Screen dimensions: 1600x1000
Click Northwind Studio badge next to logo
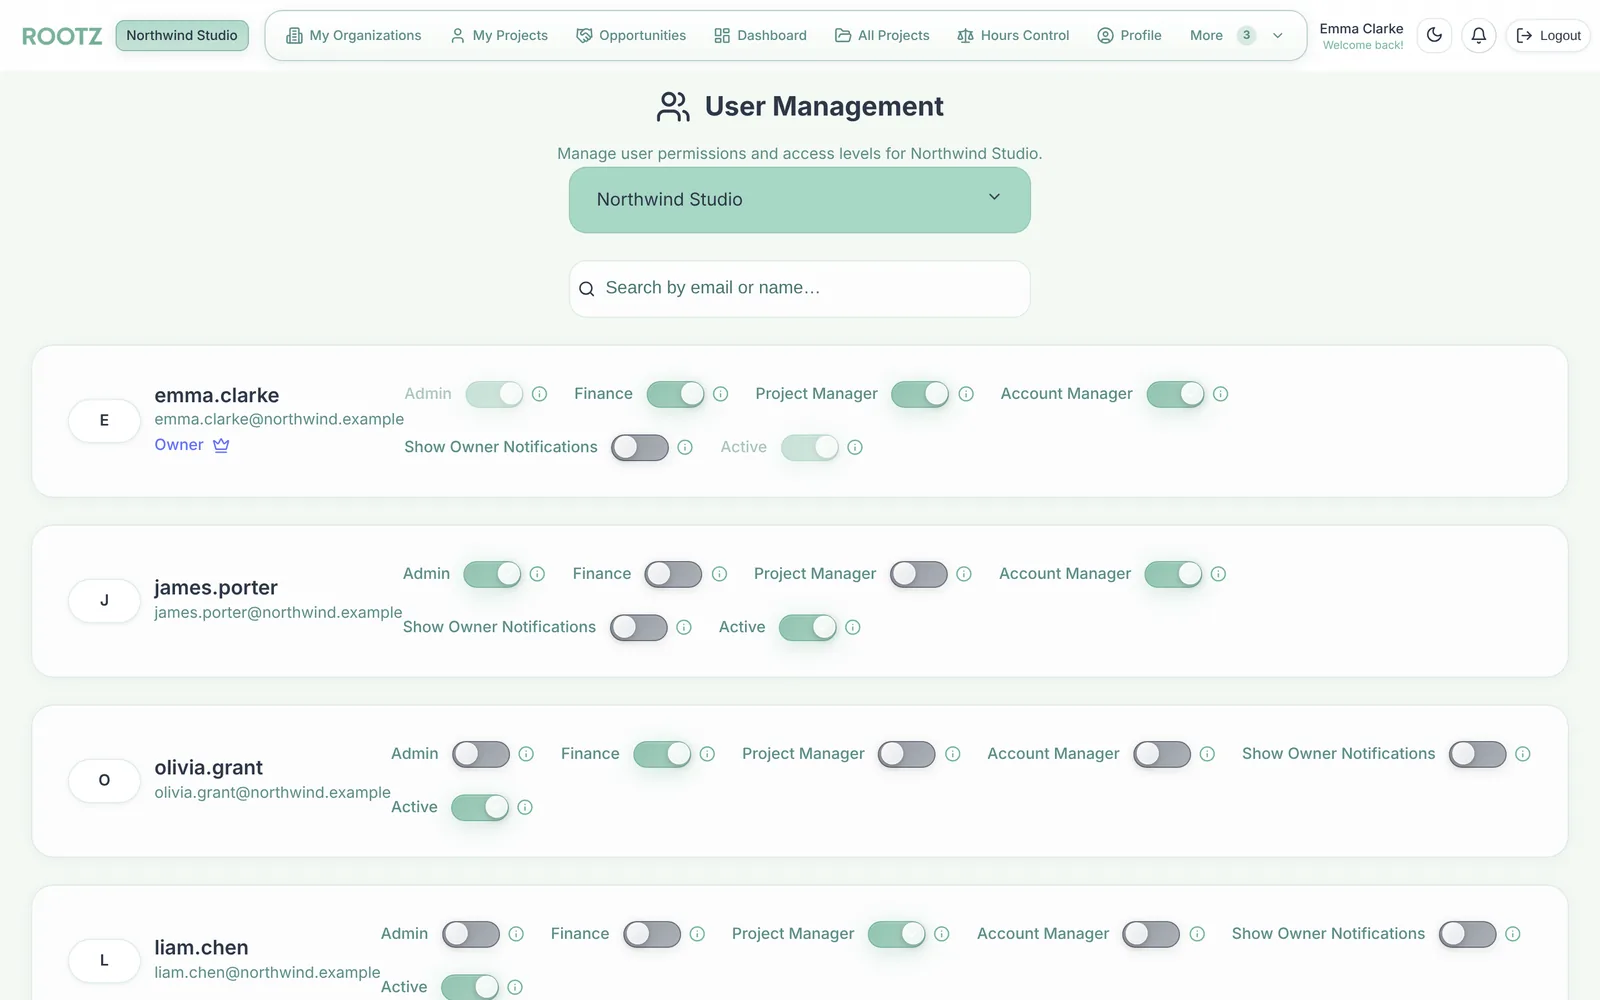(182, 35)
